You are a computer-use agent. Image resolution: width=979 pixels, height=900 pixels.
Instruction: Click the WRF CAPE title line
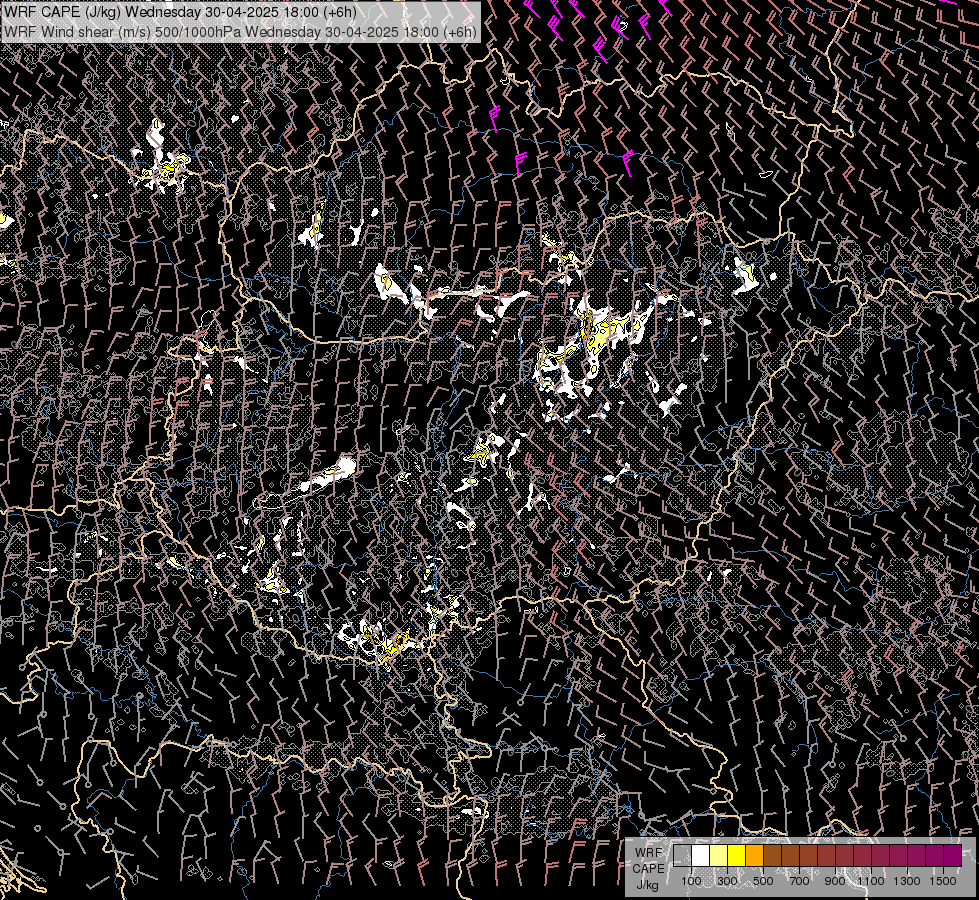click(x=180, y=12)
